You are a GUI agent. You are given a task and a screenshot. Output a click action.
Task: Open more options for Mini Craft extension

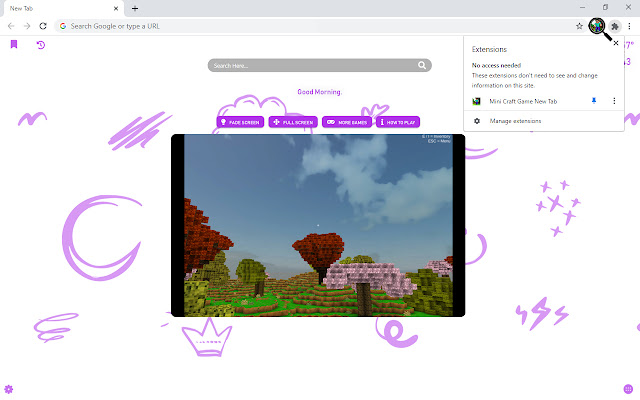(614, 101)
